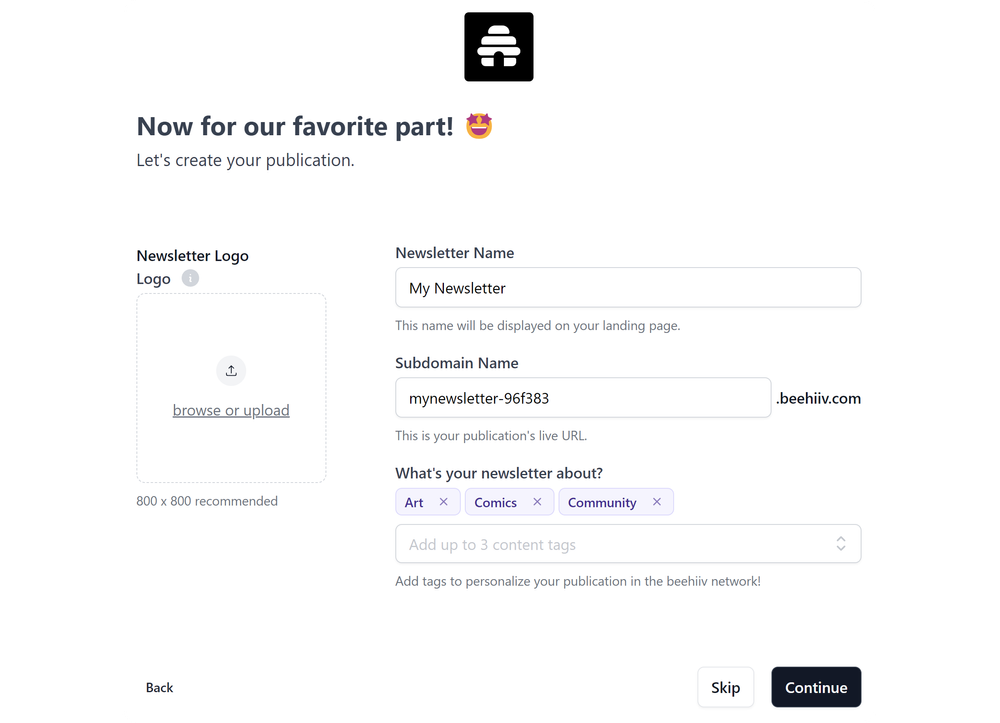Click the browse or upload link
Viewport: 1000px width, 723px height.
231,410
